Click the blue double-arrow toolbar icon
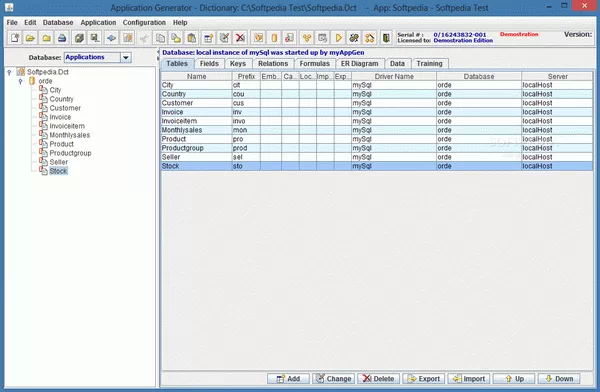Image resolution: width=600 pixels, height=392 pixels. (111, 38)
